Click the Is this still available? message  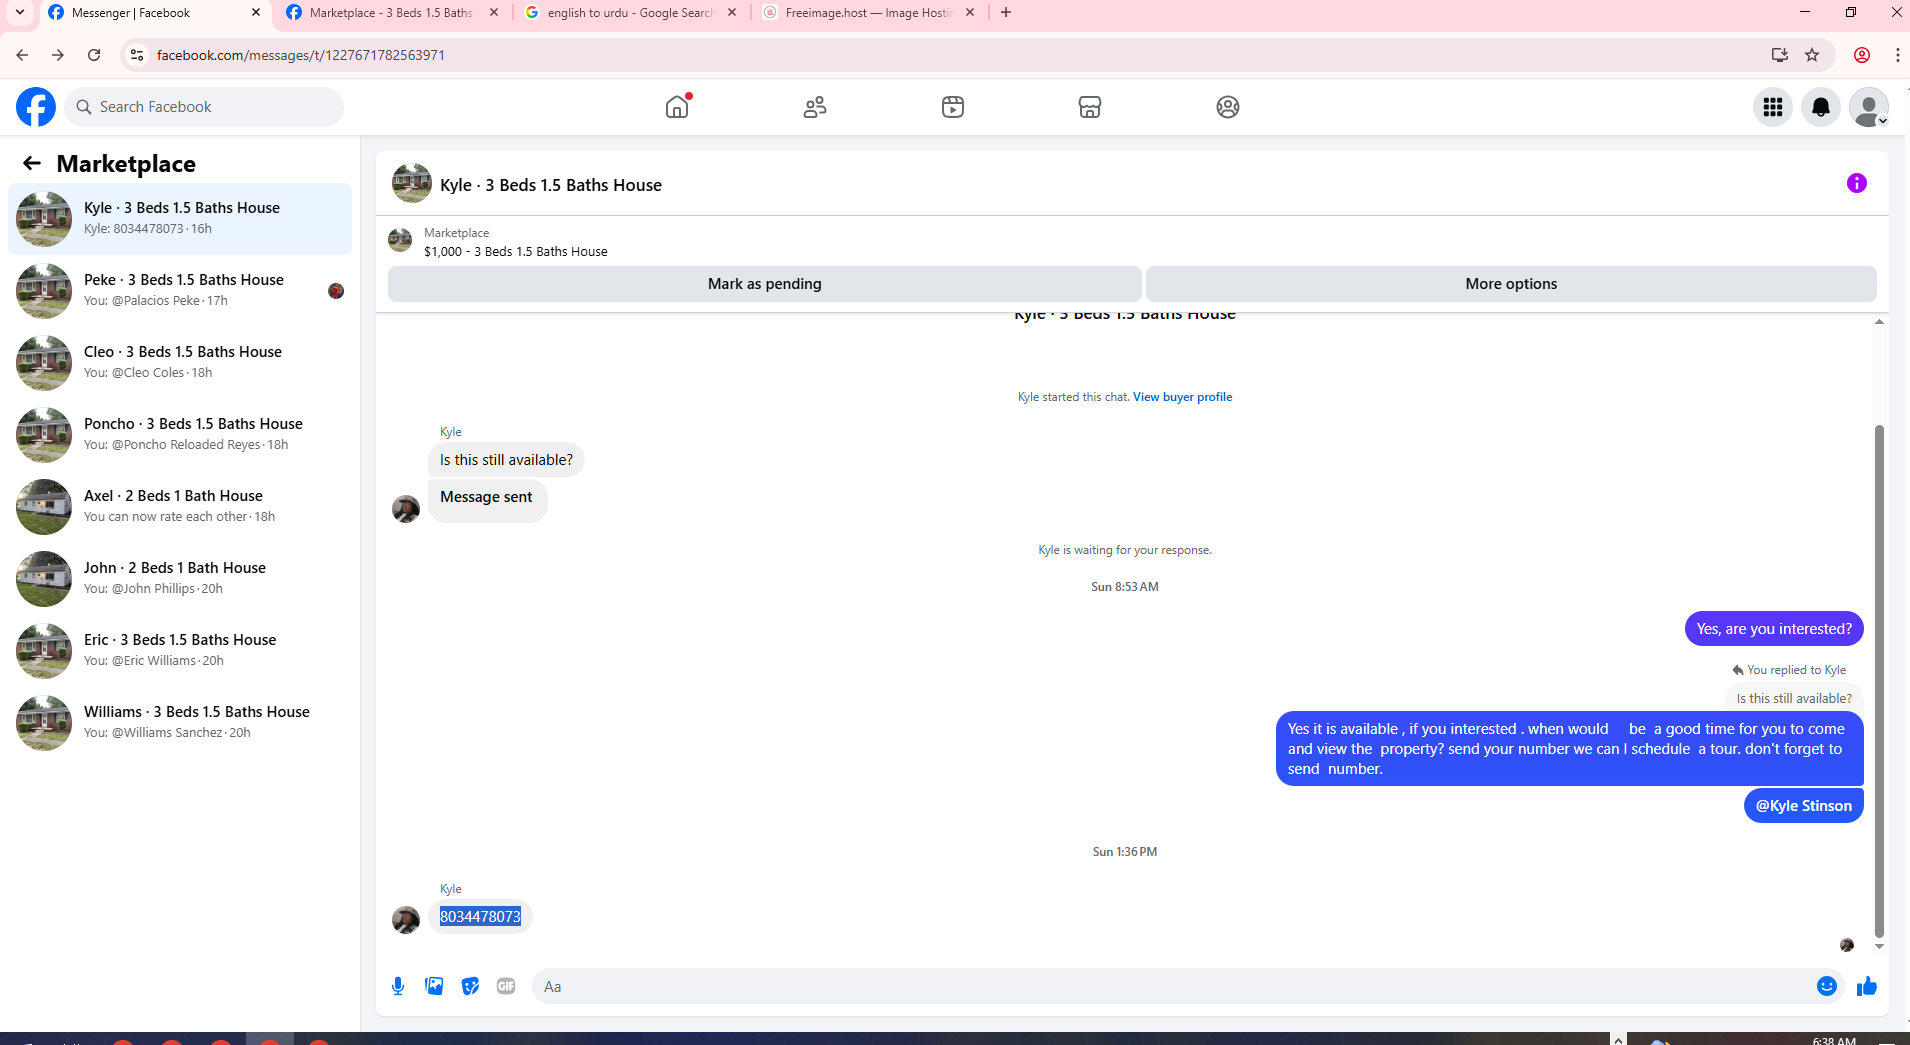click(506, 460)
